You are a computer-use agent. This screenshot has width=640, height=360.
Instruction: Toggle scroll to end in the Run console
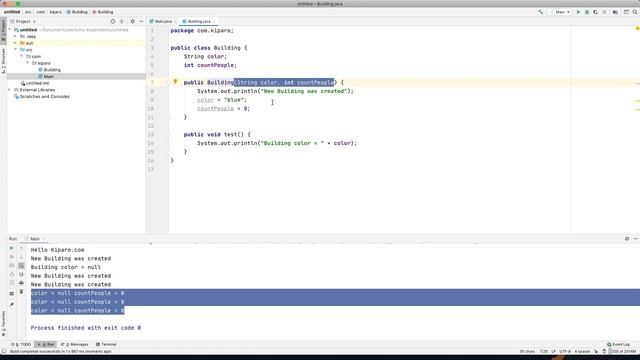click(21, 274)
